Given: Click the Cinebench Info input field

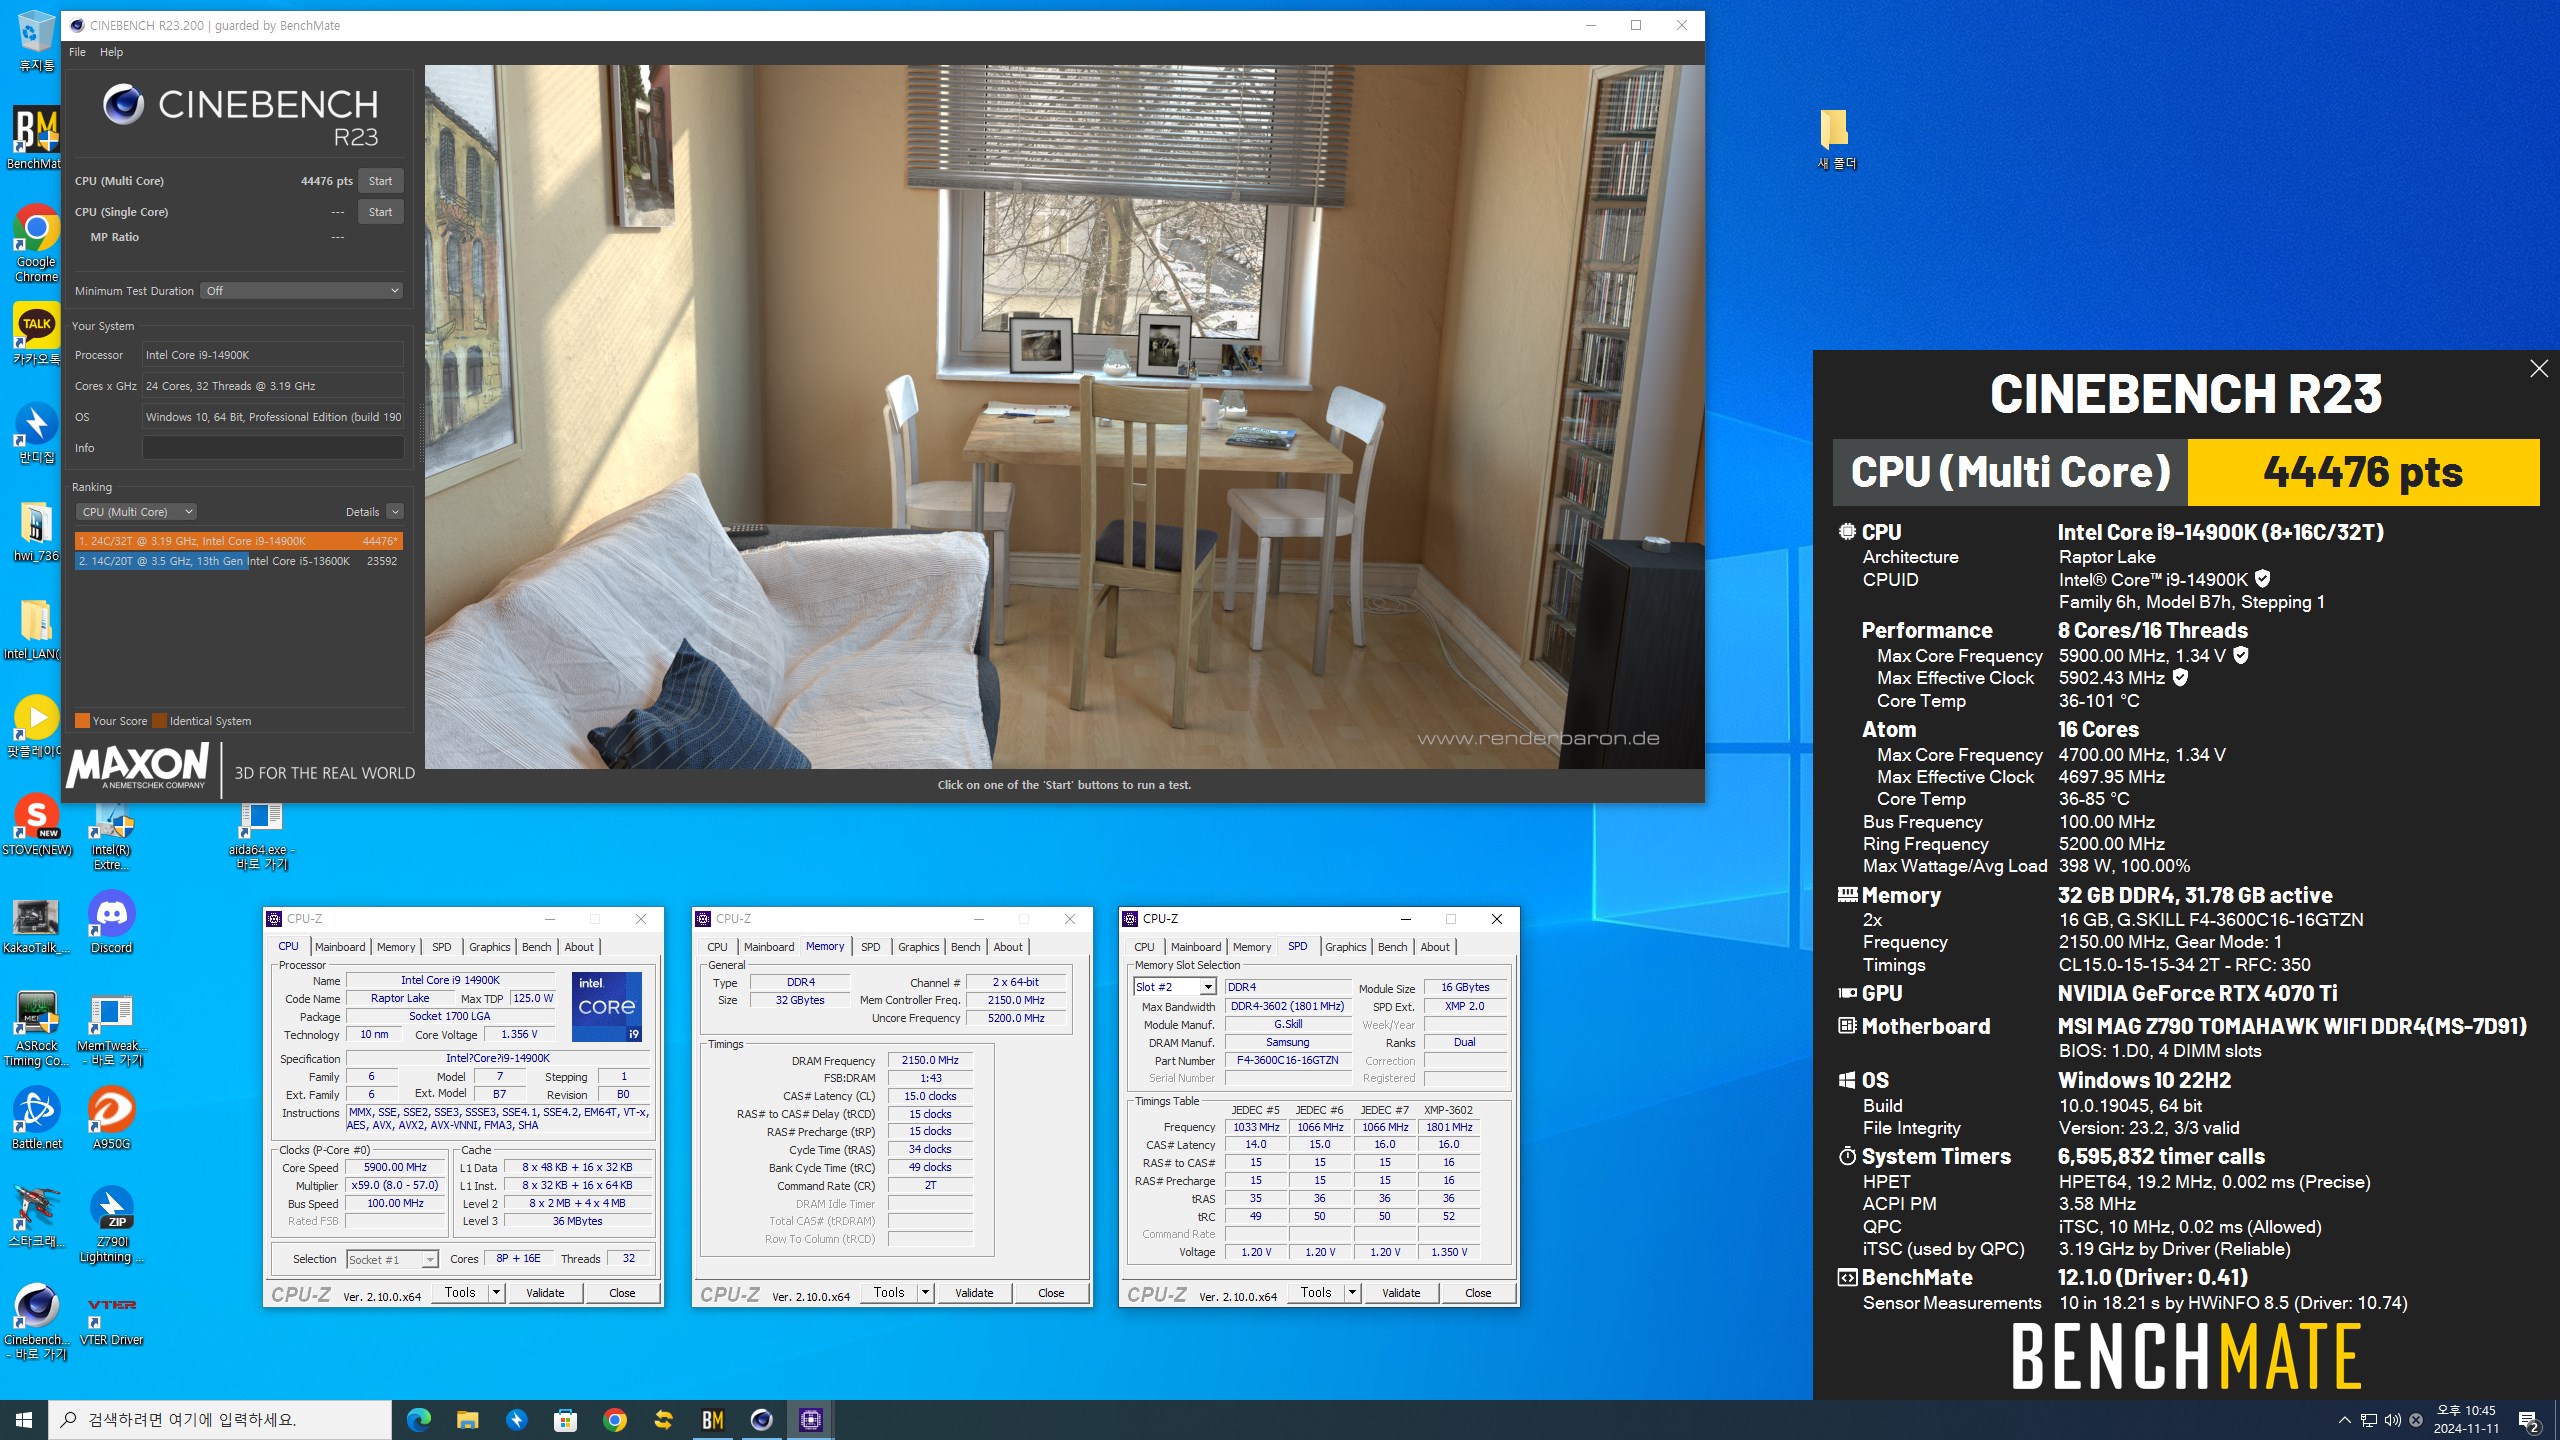Looking at the screenshot, I should pyautogui.click(x=273, y=448).
